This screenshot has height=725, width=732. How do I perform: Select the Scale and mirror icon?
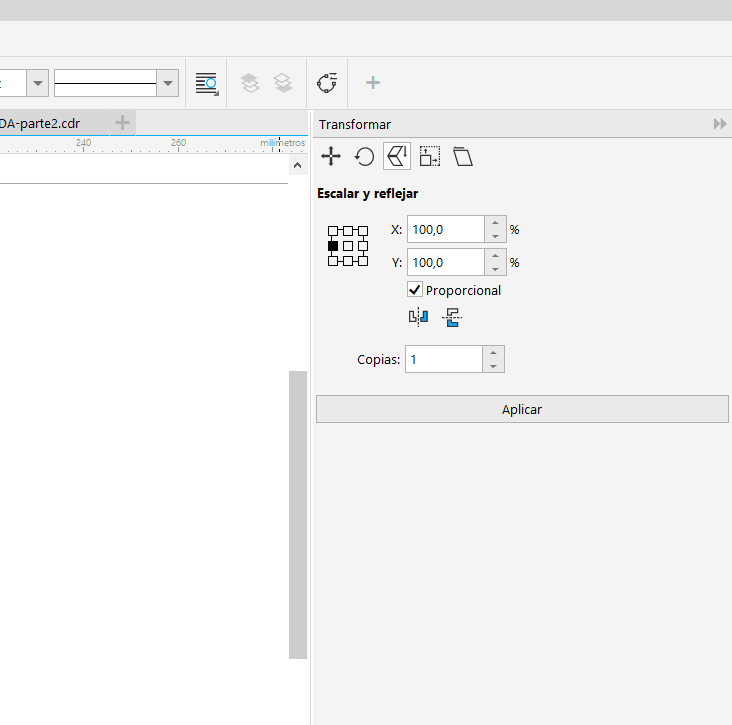click(x=397, y=156)
